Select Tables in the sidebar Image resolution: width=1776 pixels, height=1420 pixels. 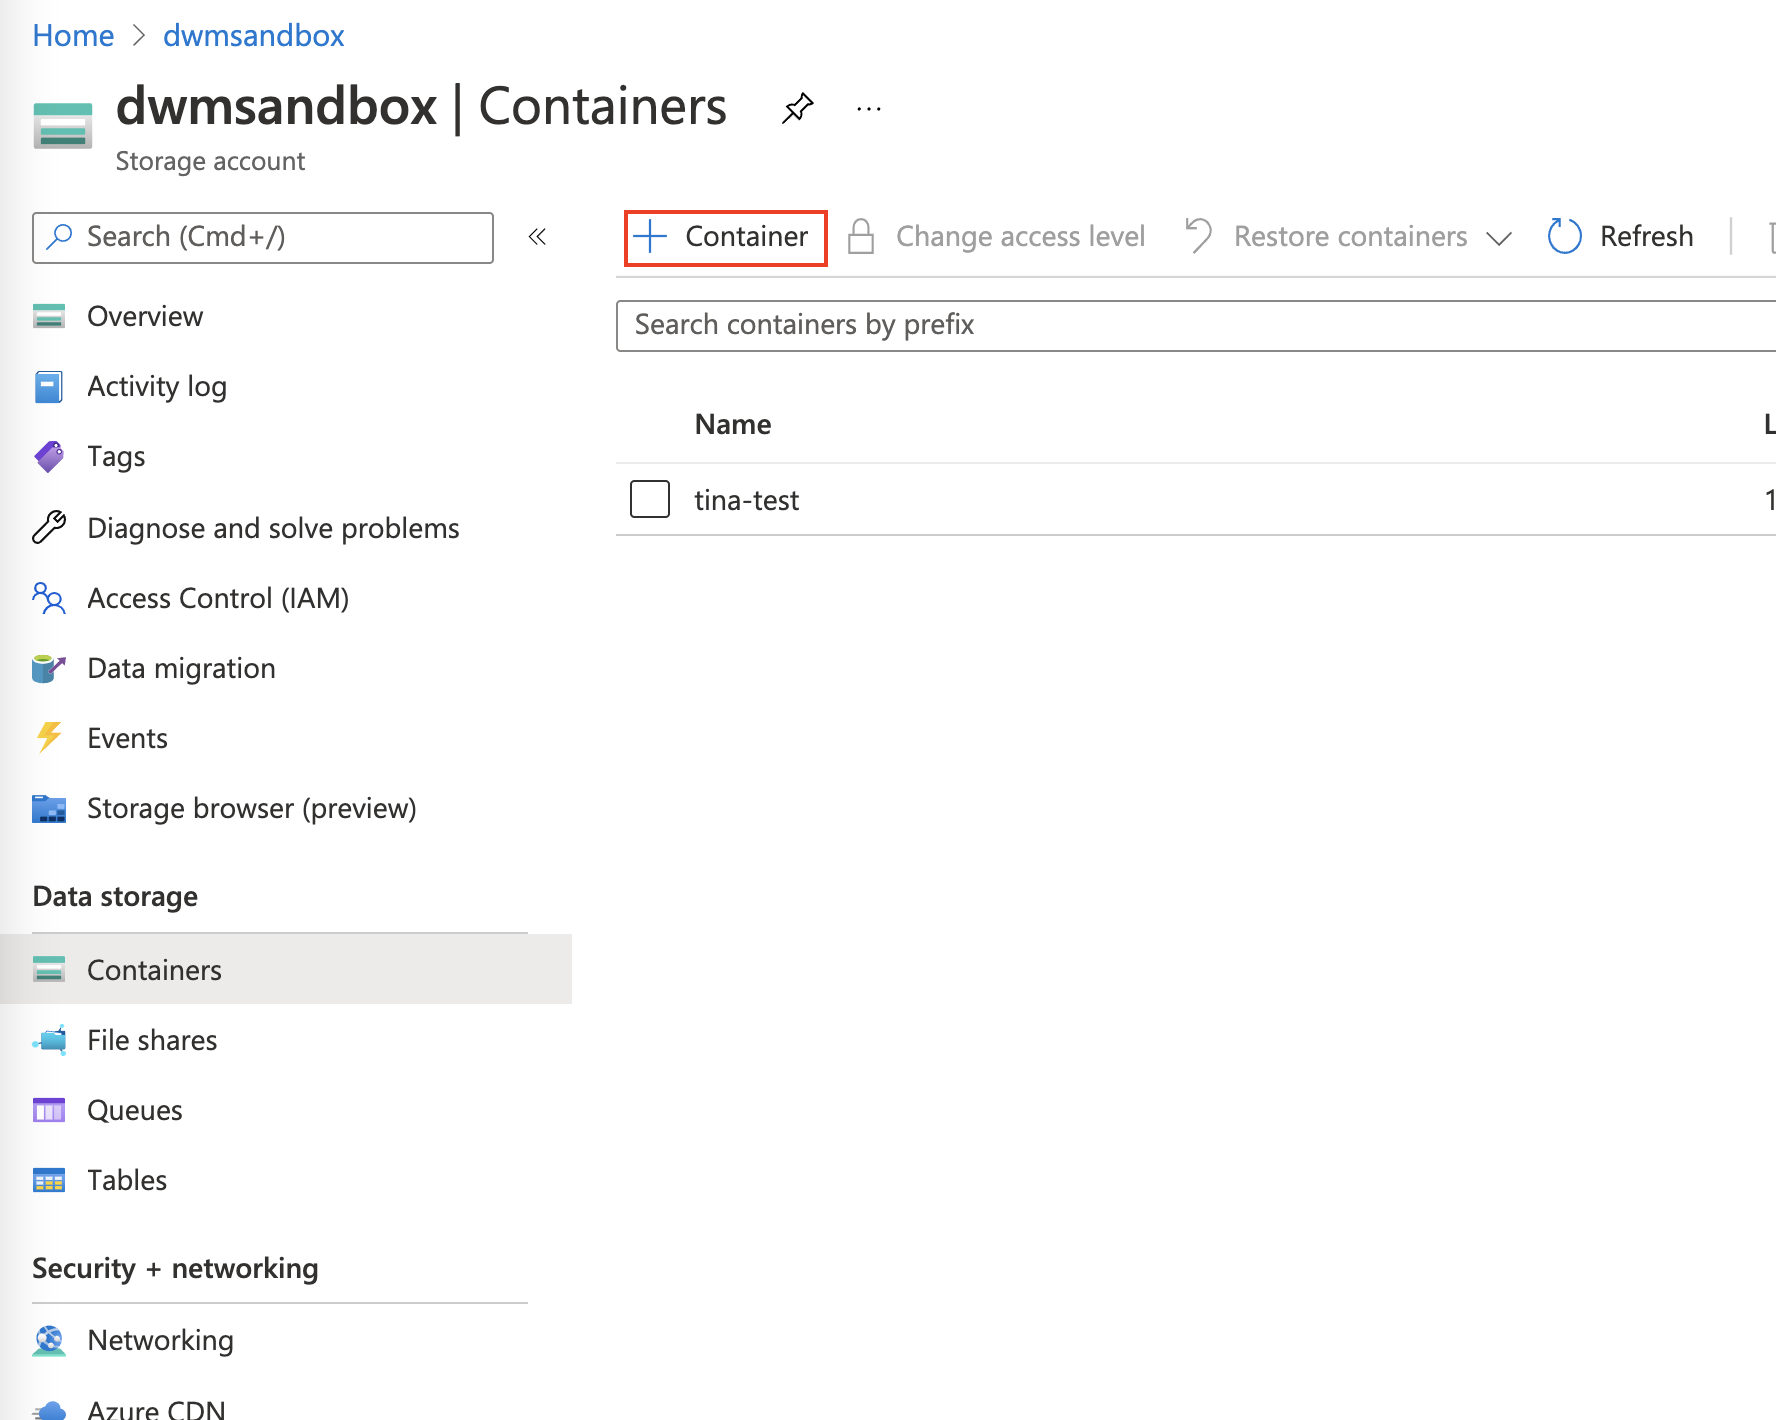pos(127,1180)
